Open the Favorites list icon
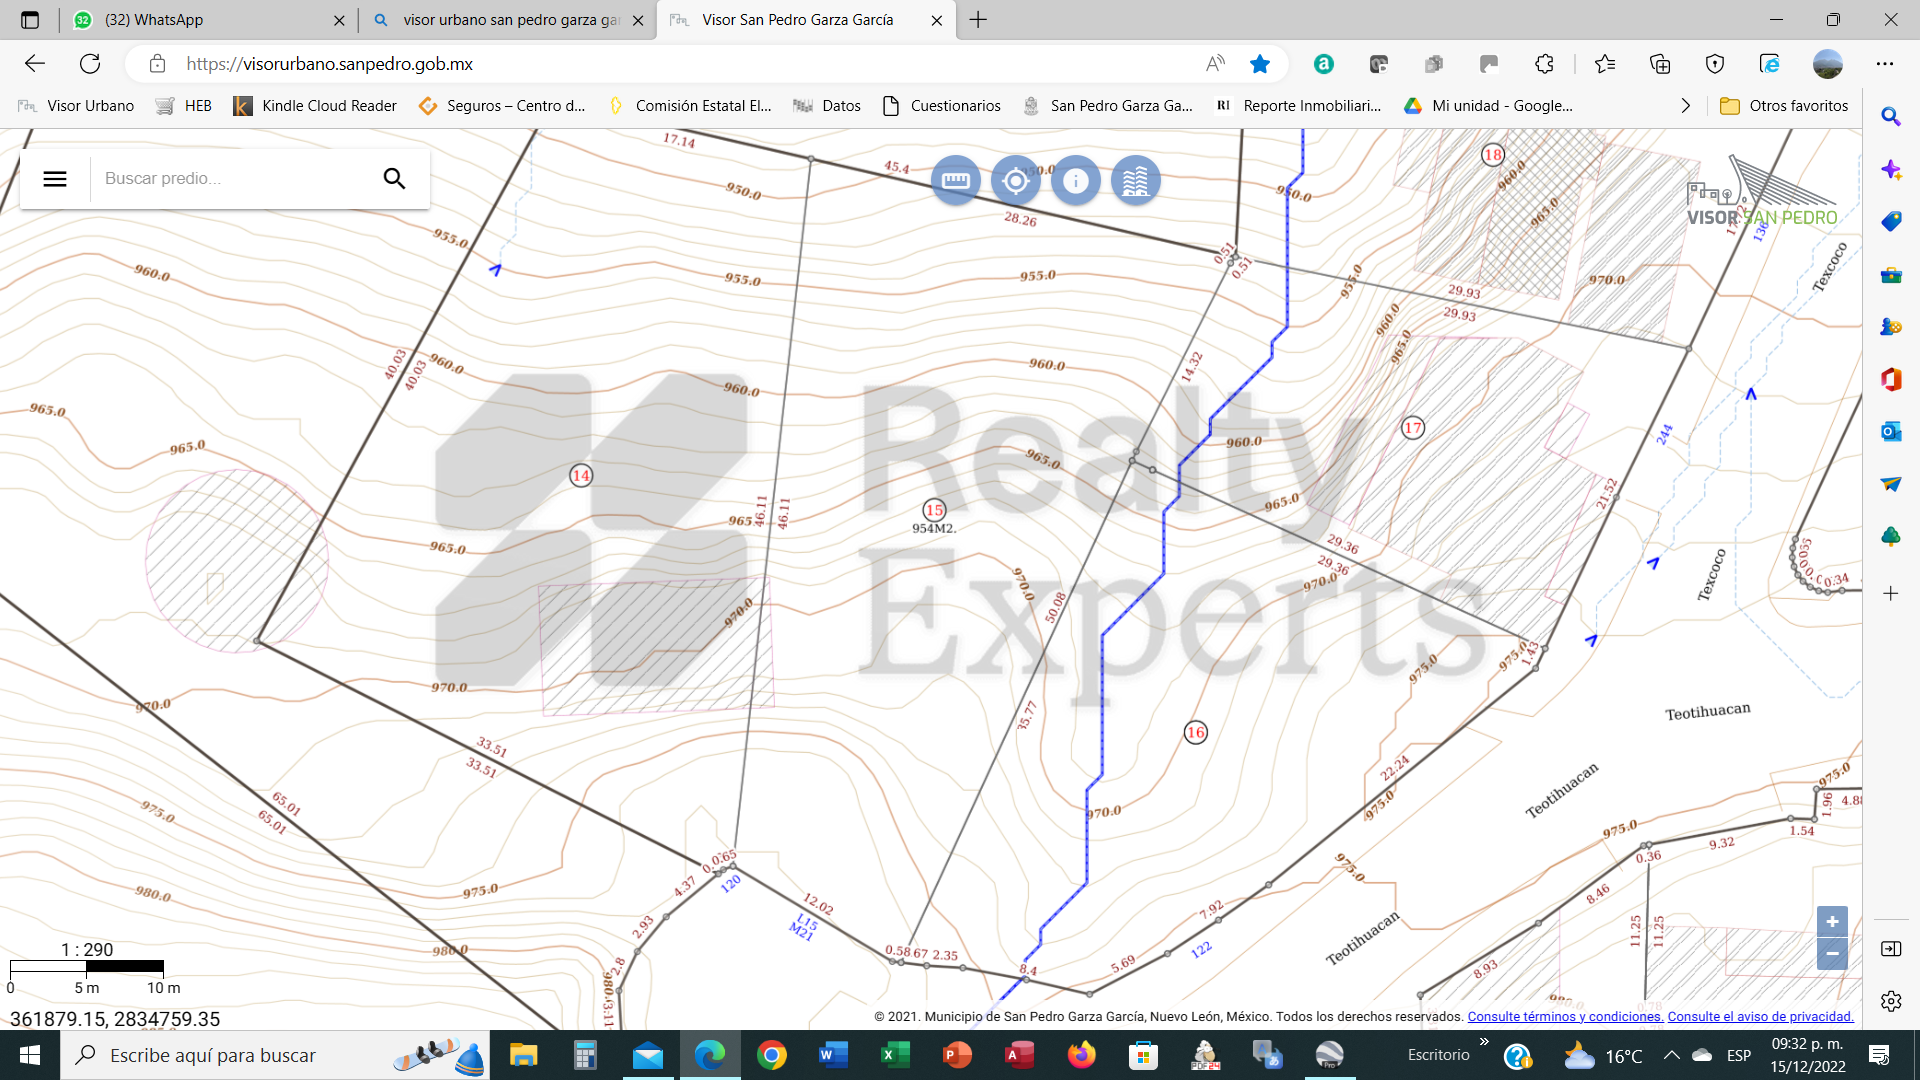The height and width of the screenshot is (1080, 1920). [1605, 64]
